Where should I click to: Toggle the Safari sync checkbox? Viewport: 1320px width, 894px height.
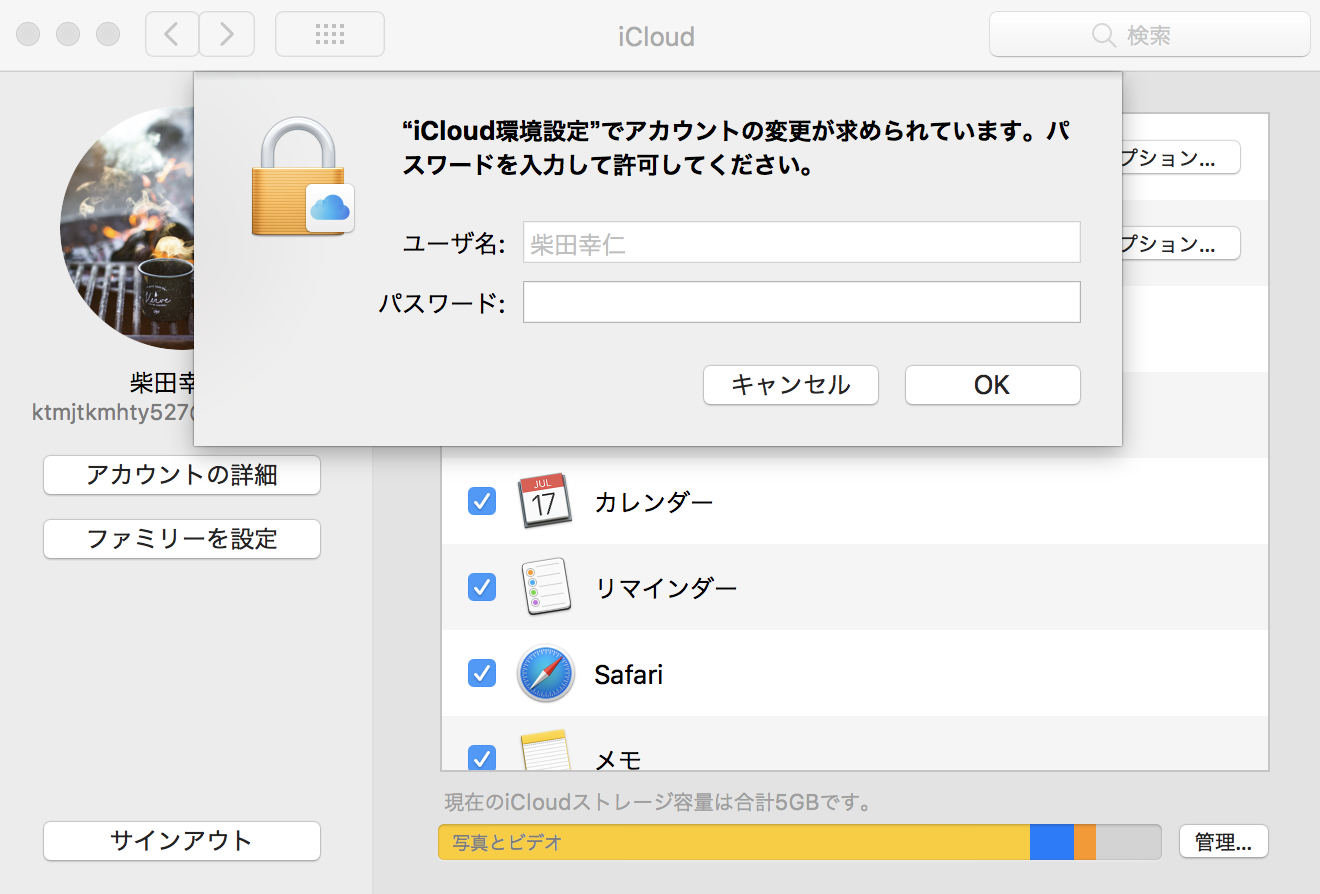coord(482,673)
